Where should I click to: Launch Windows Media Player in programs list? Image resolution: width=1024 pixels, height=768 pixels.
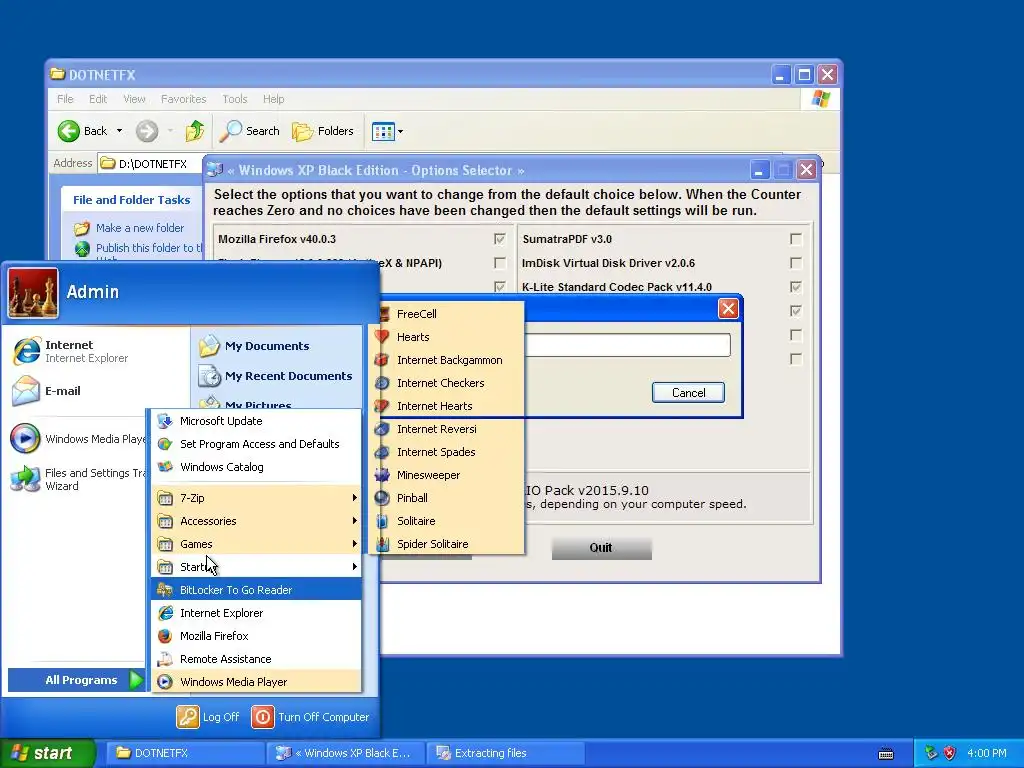(x=256, y=682)
